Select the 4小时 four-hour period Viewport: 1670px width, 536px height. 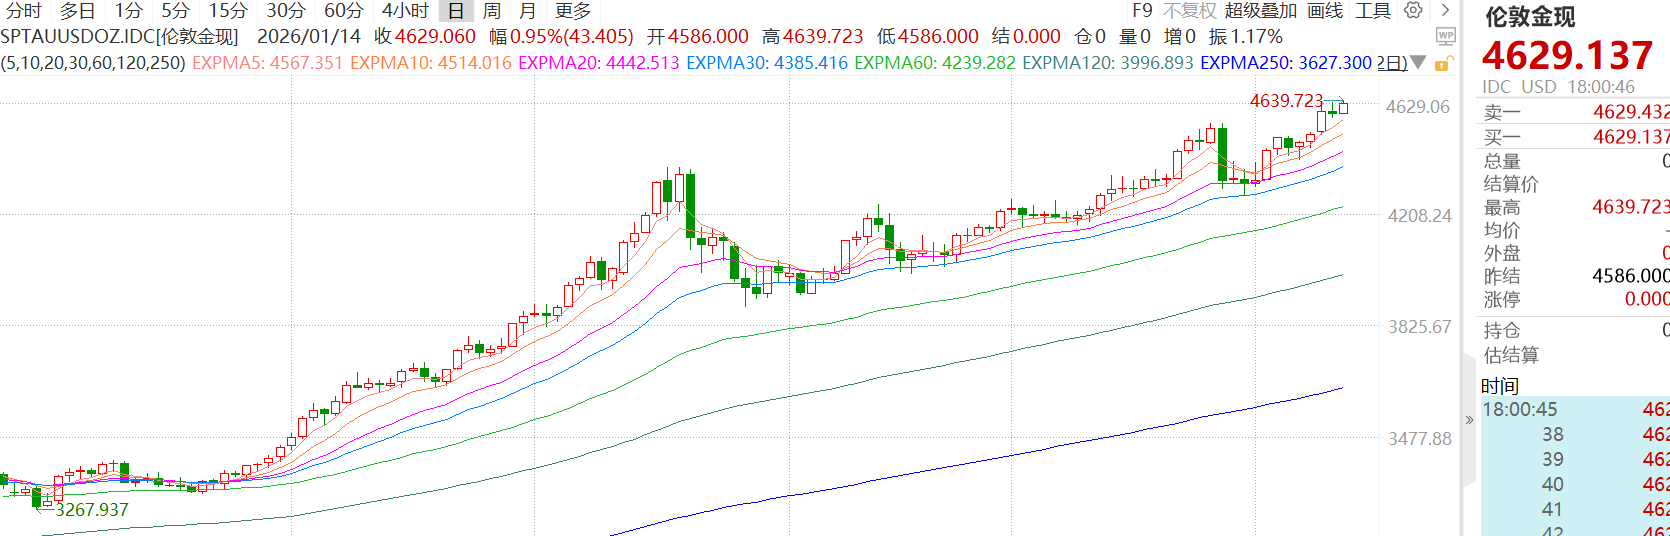pos(405,11)
